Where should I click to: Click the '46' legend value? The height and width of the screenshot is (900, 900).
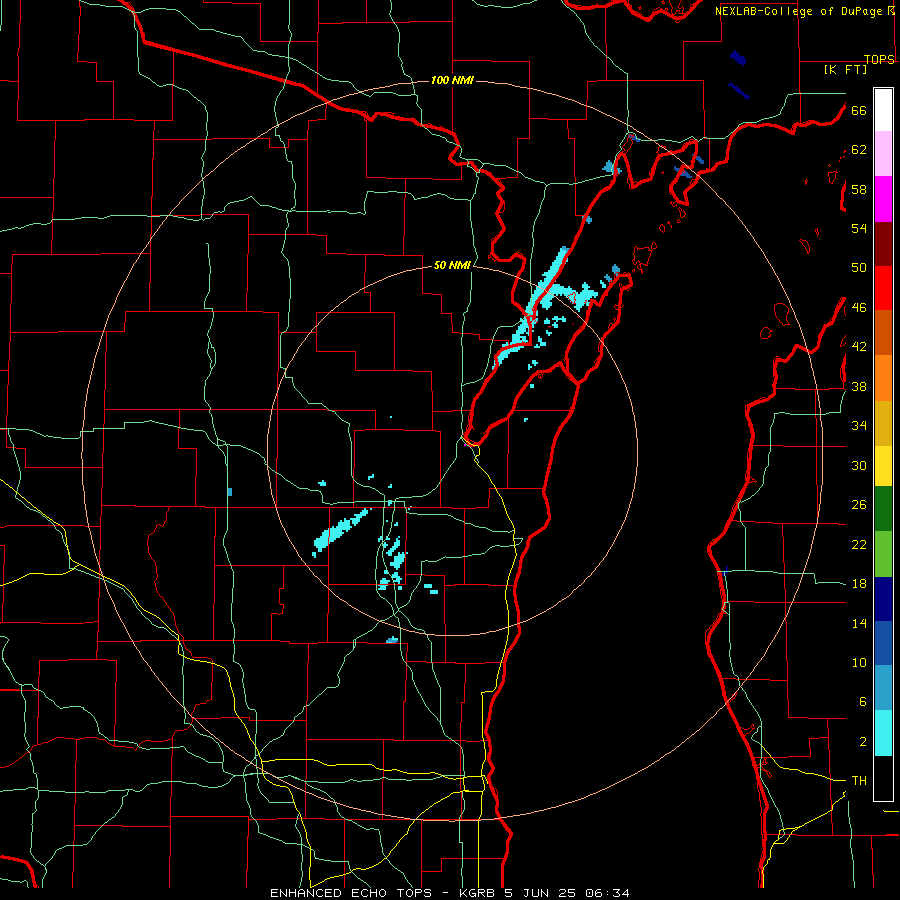point(859,308)
